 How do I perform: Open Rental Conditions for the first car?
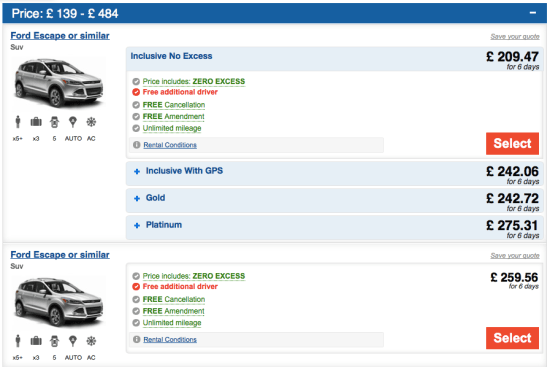pos(170,145)
